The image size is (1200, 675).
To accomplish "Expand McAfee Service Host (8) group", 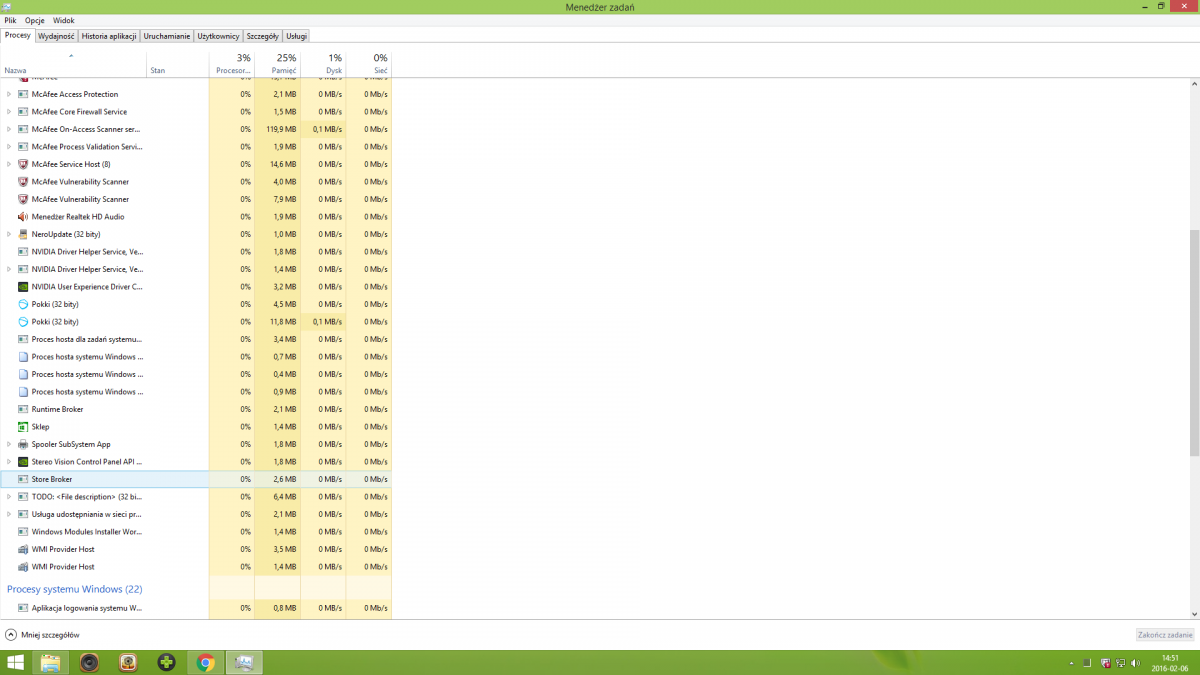I will (x=9, y=164).
